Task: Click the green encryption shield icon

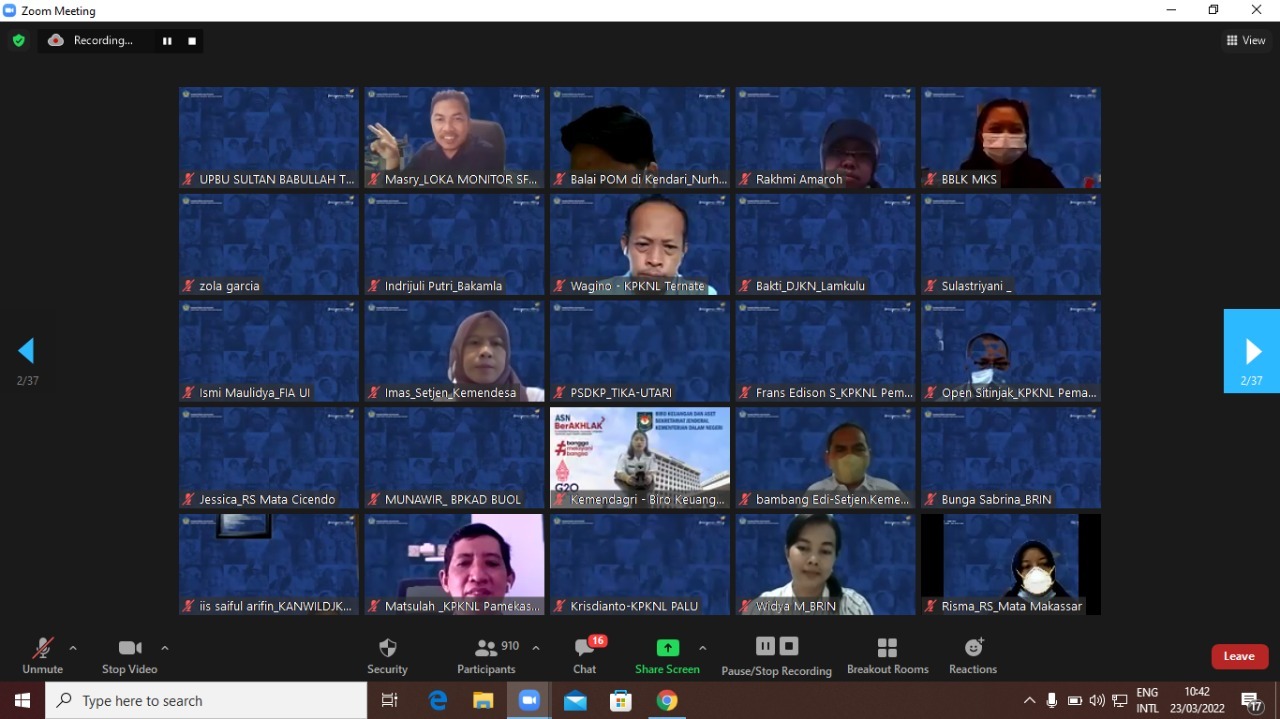Action: point(18,41)
